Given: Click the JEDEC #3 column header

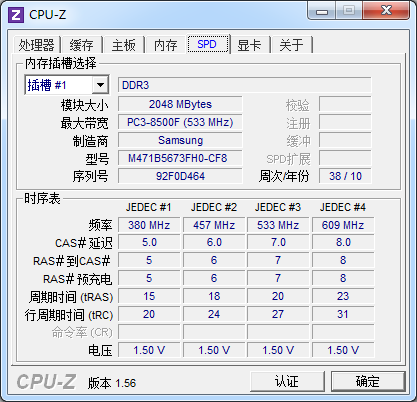Looking at the screenshot, I should (x=278, y=207).
